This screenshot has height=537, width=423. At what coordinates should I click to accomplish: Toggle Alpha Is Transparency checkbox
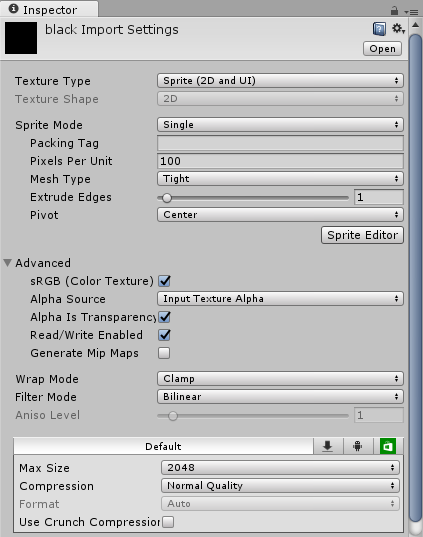pos(164,317)
